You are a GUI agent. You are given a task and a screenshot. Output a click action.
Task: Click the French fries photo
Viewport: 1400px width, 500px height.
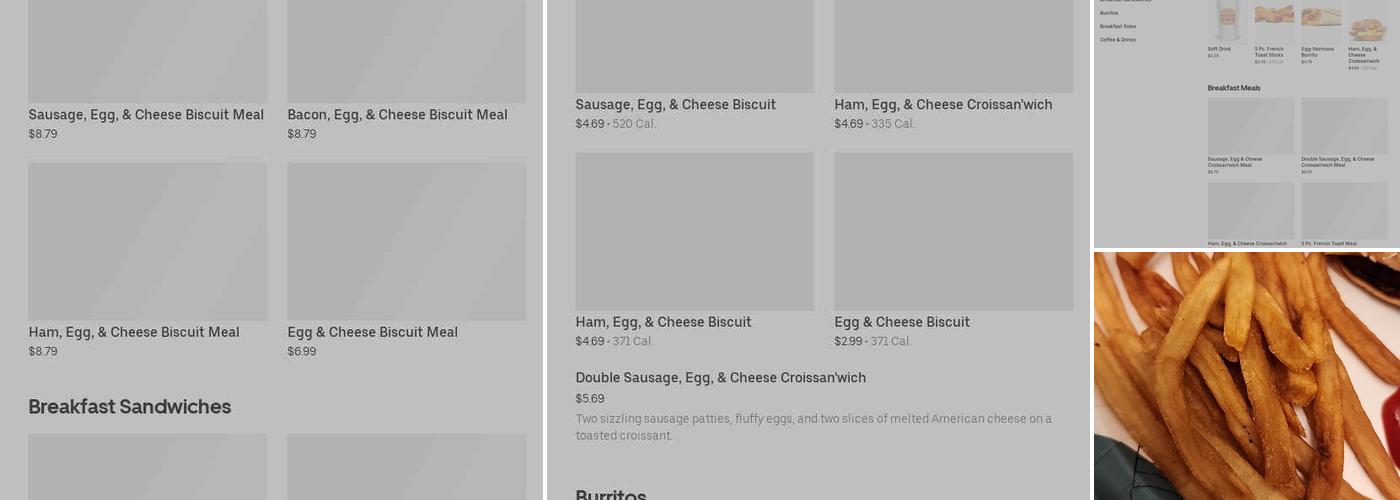(1246, 376)
